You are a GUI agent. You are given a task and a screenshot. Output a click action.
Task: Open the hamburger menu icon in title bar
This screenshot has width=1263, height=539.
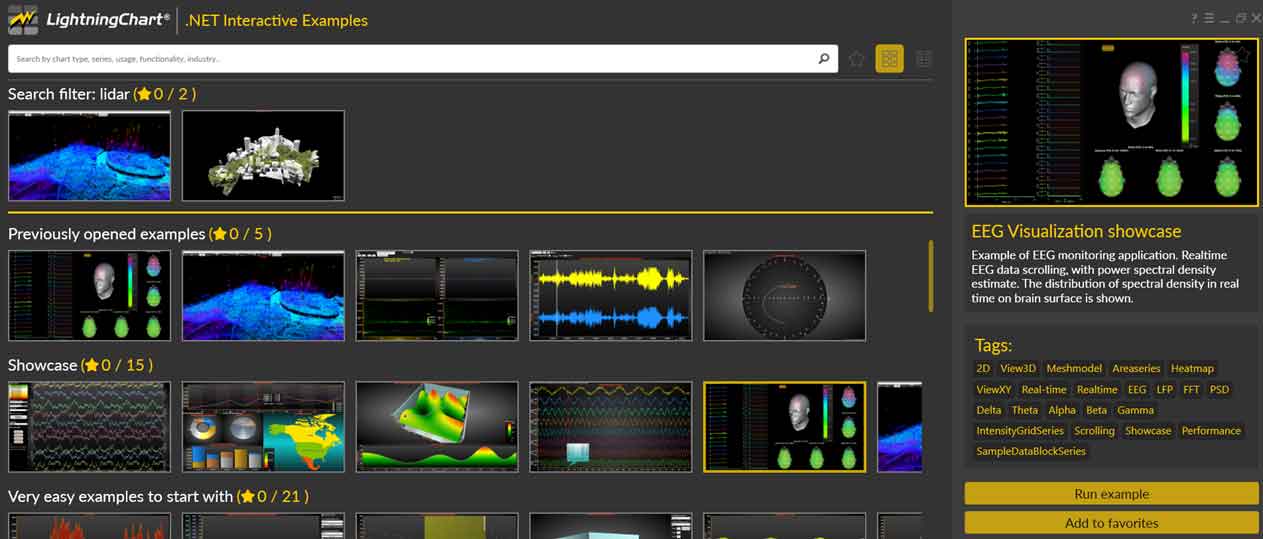1208,18
